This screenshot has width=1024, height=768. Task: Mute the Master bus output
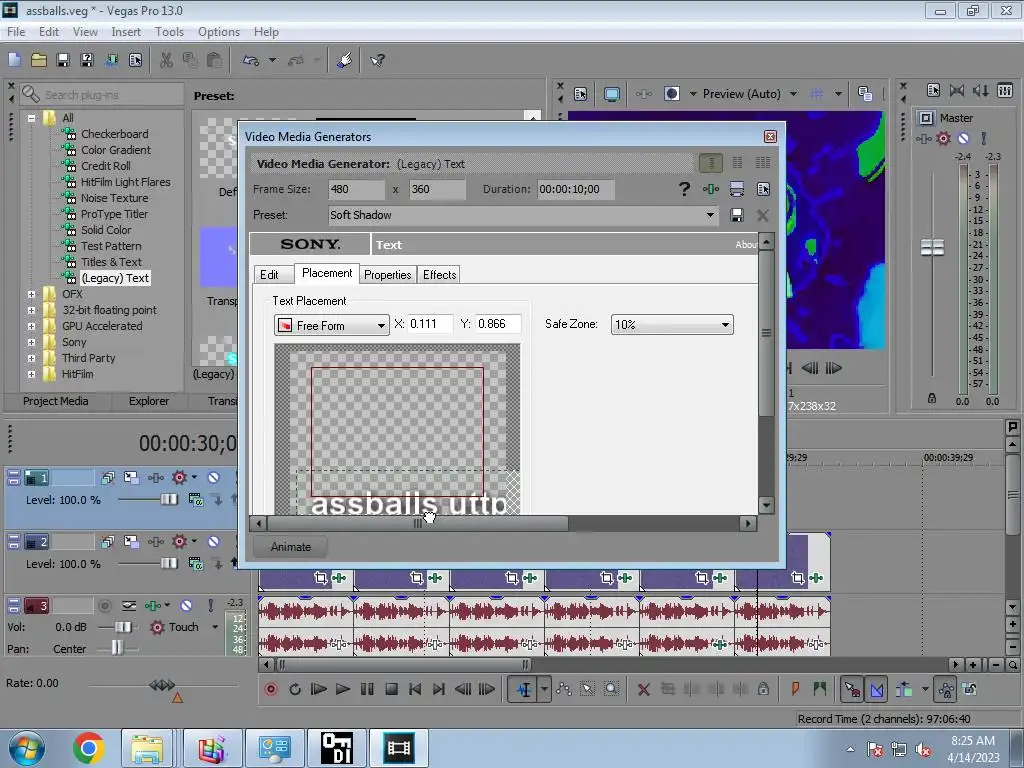[963, 138]
